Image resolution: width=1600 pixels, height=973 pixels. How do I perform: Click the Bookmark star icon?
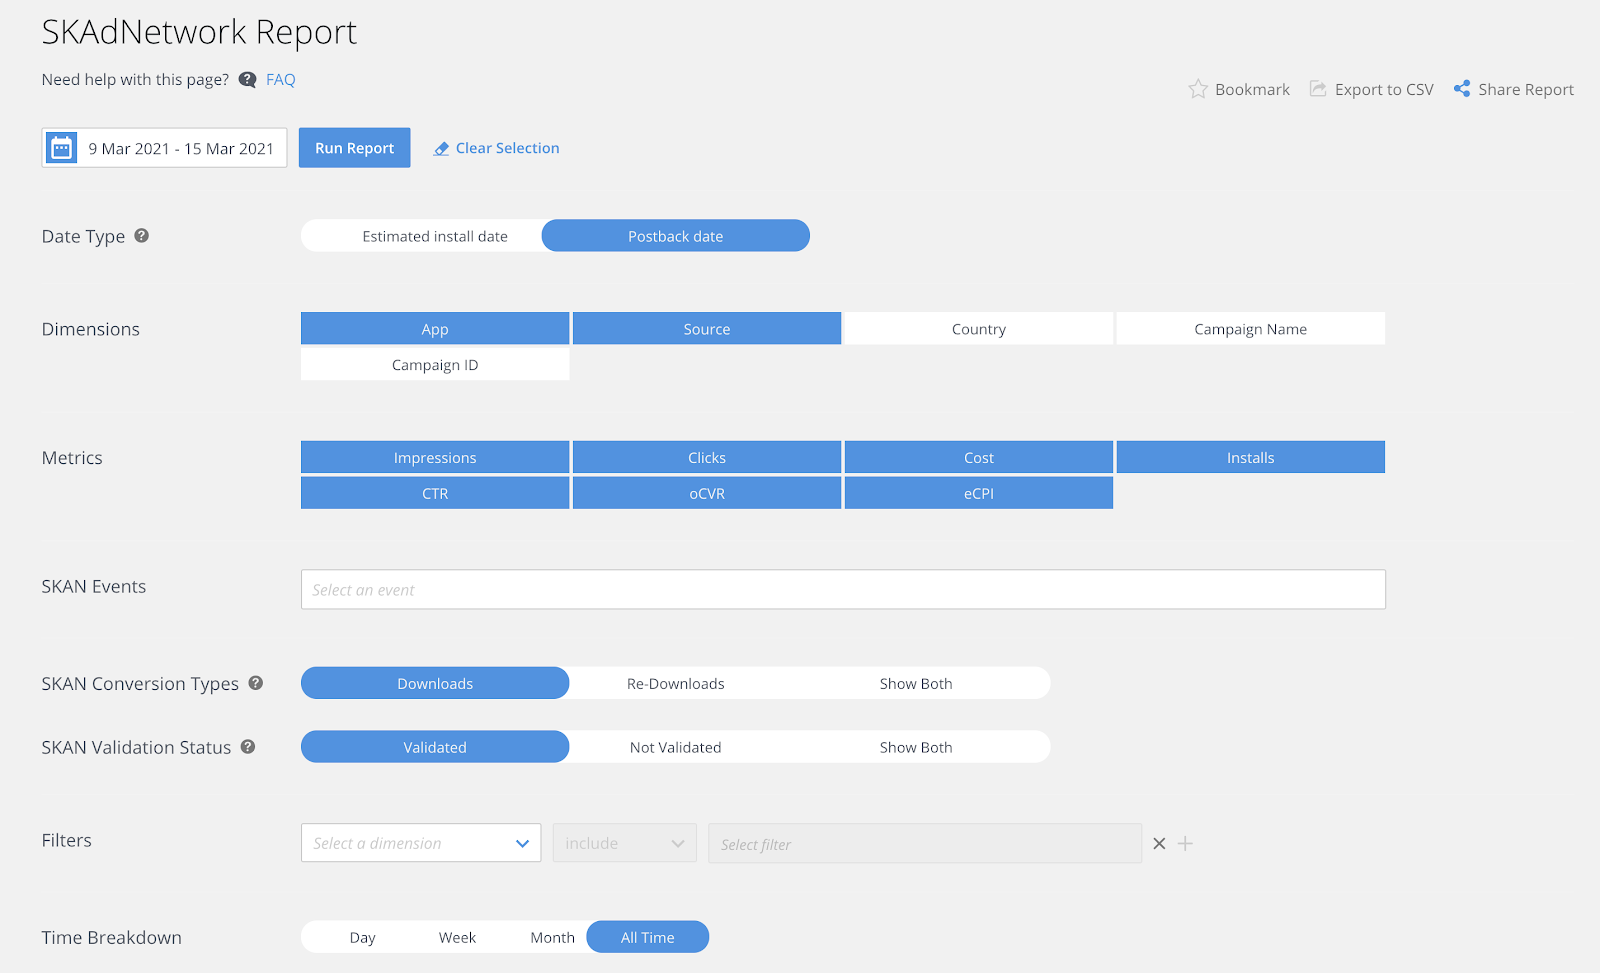point(1198,89)
